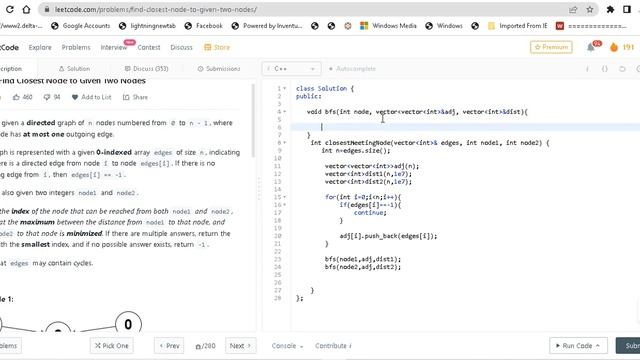Switch to the Solution tab
640x360 pixels.
[x=74, y=69]
